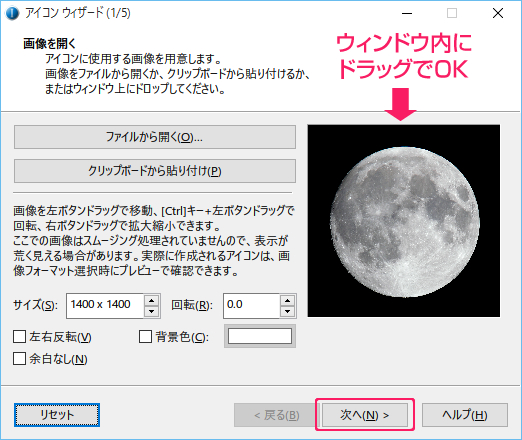Click the リセット button
This screenshot has width=522, height=440.
(x=57, y=415)
